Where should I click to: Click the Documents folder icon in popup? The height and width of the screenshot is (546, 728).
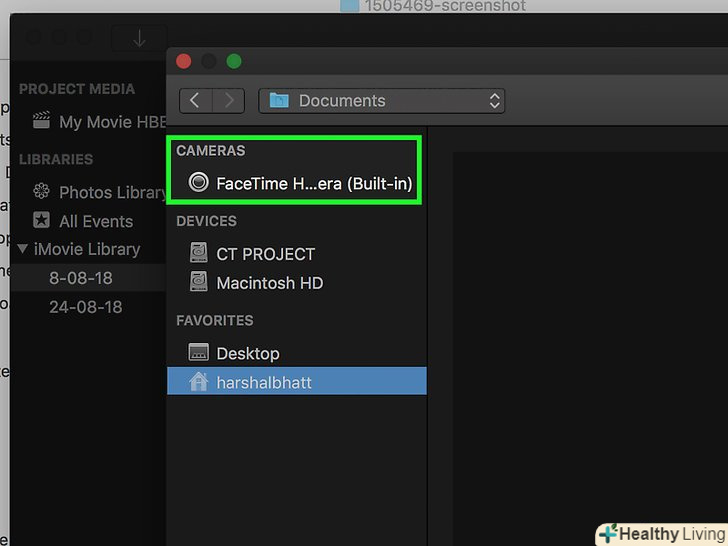click(279, 100)
